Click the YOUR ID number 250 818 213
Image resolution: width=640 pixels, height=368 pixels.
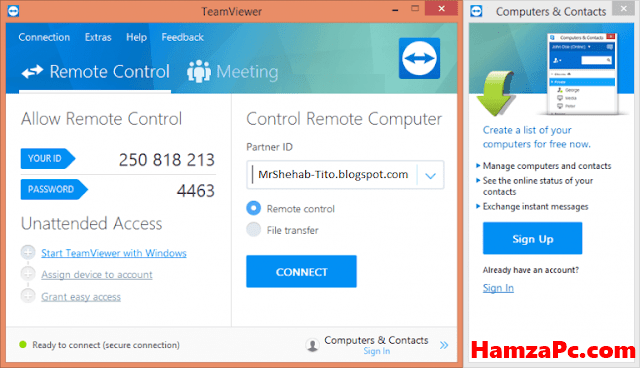coord(167,160)
